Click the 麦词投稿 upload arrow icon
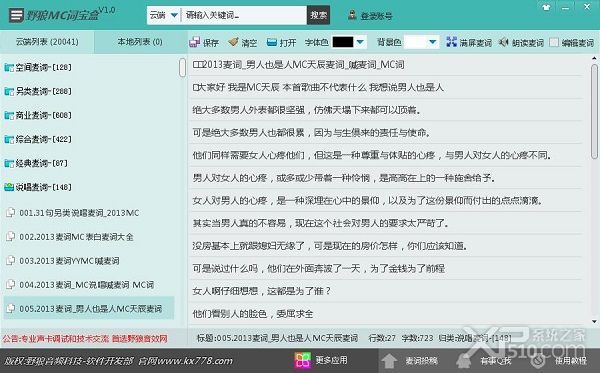The height and width of the screenshot is (373, 600). point(389,361)
